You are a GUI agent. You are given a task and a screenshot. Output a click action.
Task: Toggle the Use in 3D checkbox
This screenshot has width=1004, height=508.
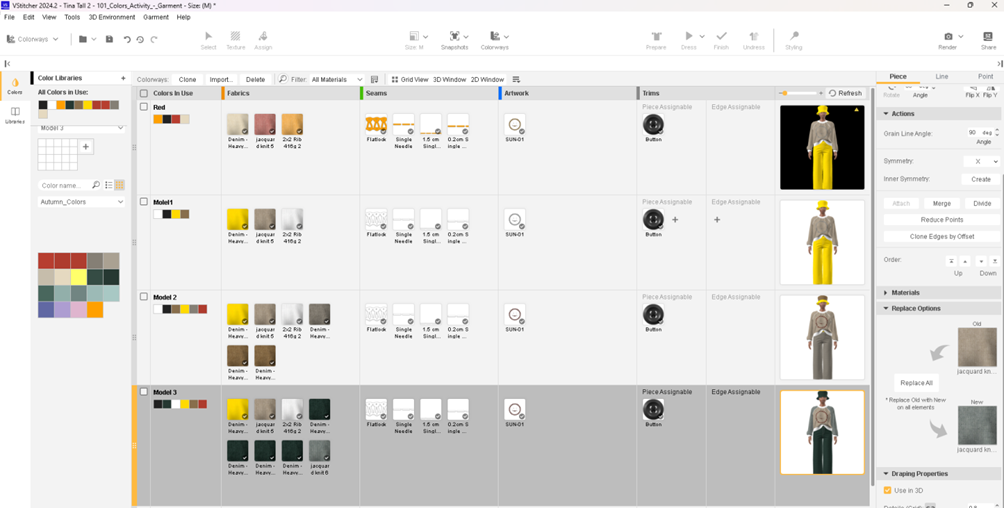click(887, 490)
